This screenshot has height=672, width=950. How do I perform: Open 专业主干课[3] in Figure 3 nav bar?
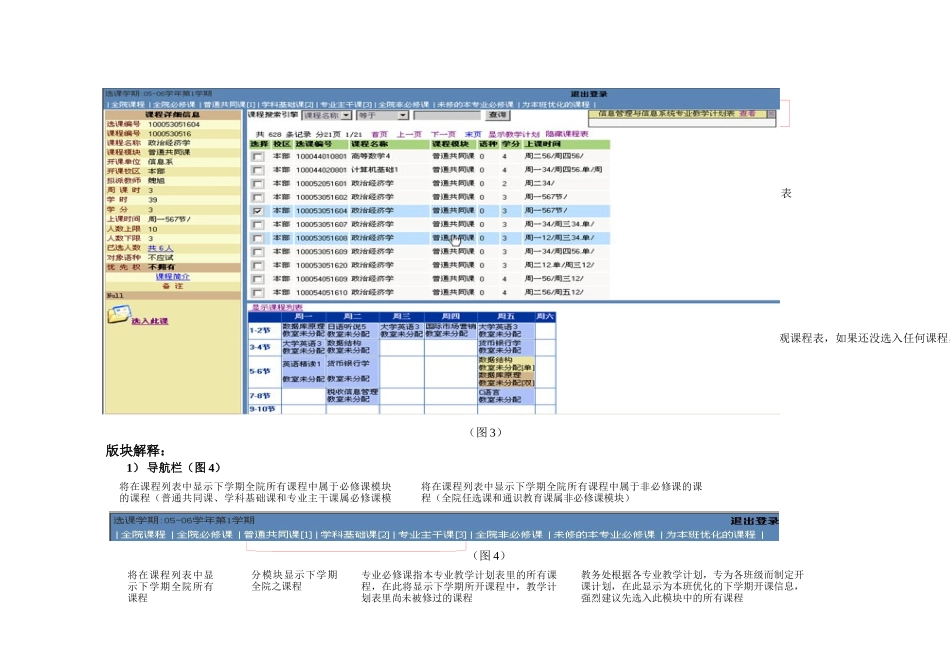(x=346, y=104)
